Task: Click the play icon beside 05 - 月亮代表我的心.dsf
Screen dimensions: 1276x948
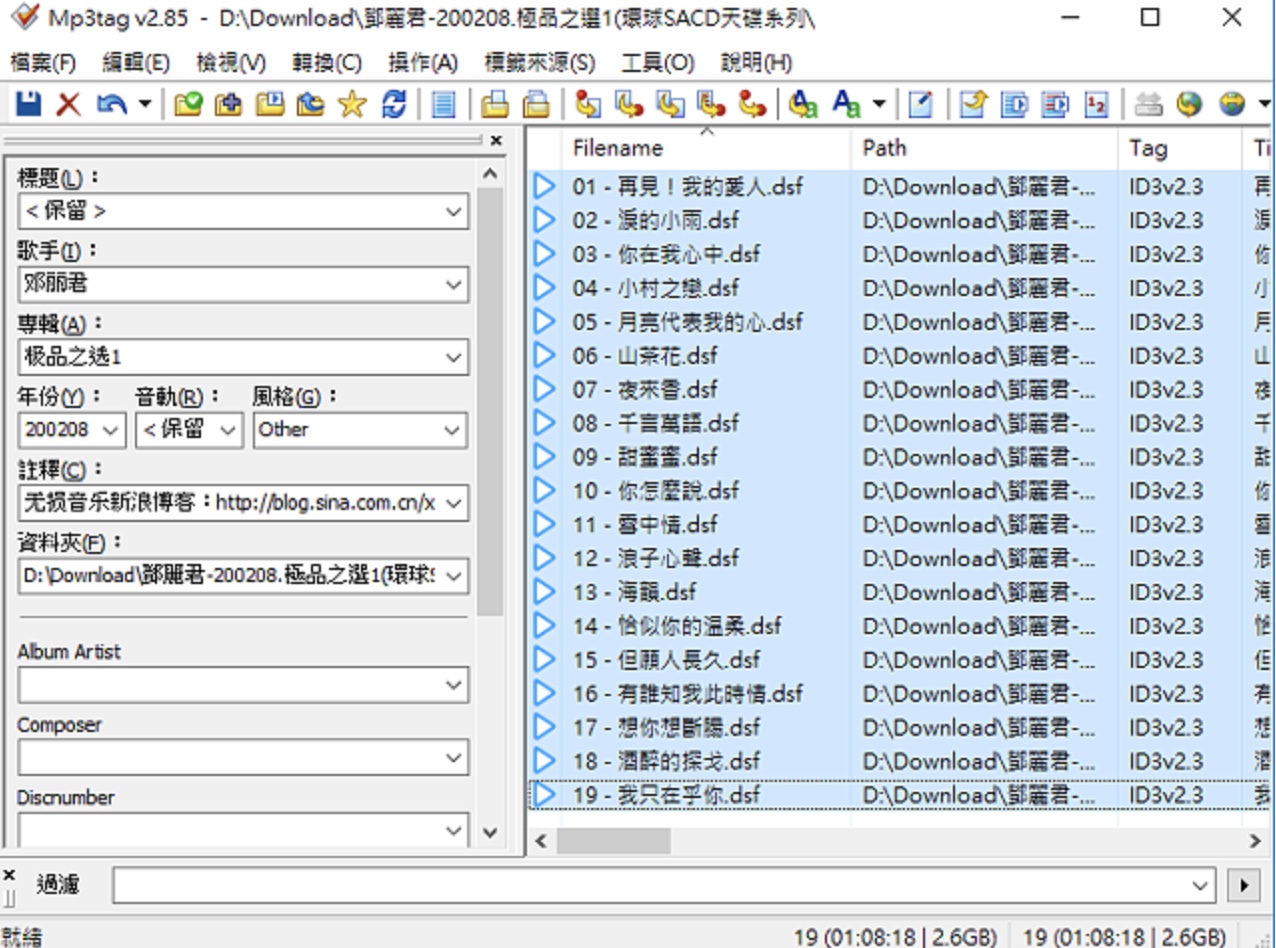Action: point(544,322)
